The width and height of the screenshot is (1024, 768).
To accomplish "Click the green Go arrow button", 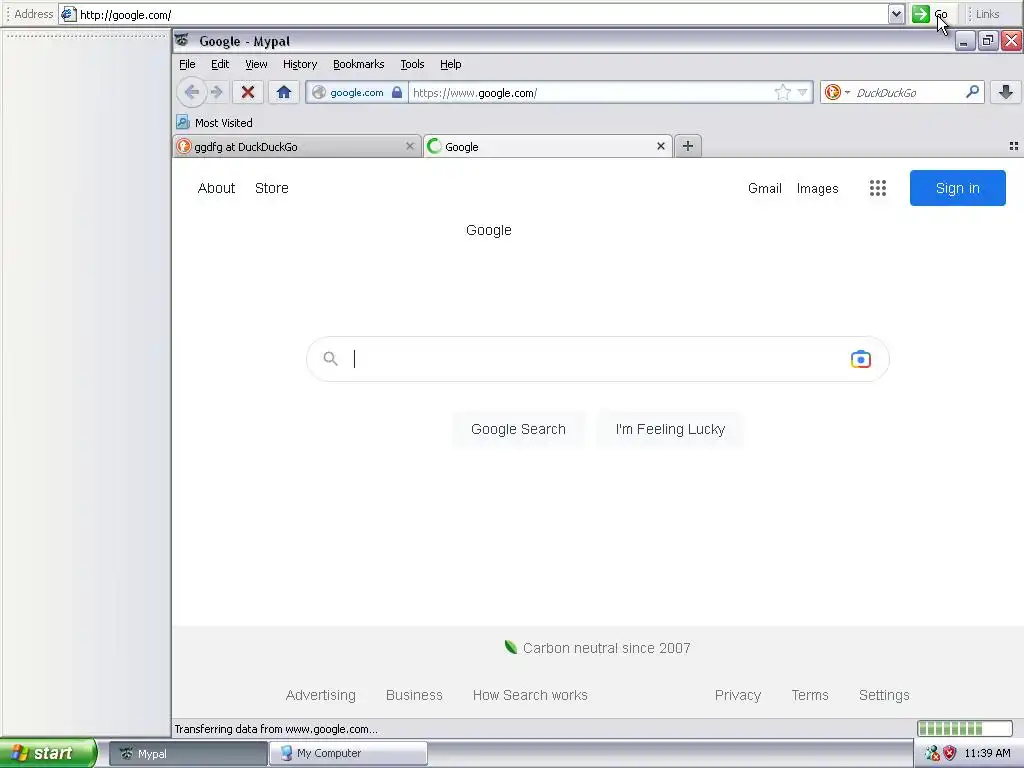I will tap(921, 14).
